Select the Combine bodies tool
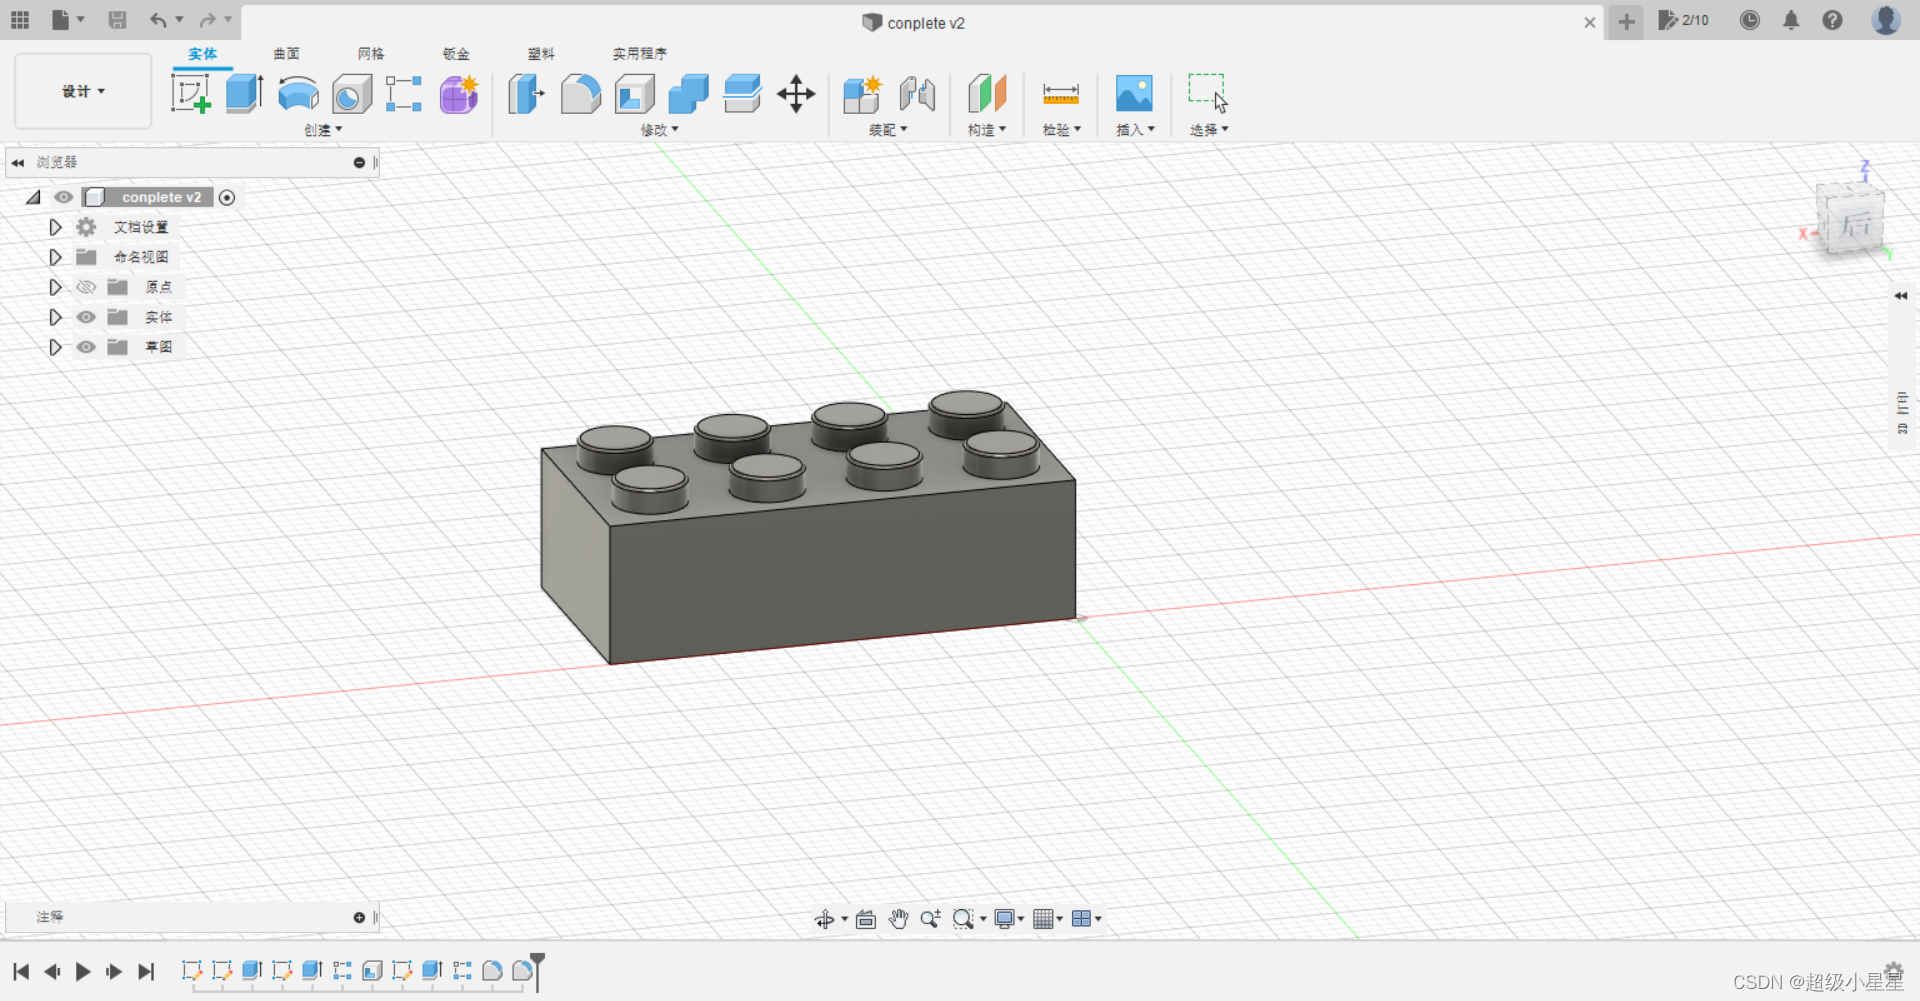 point(688,94)
